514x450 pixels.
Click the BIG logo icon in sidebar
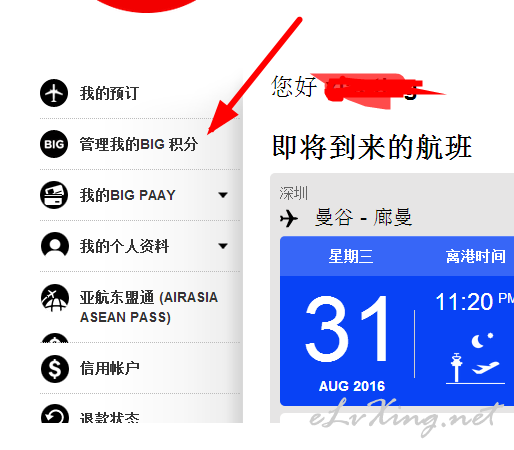click(54, 144)
